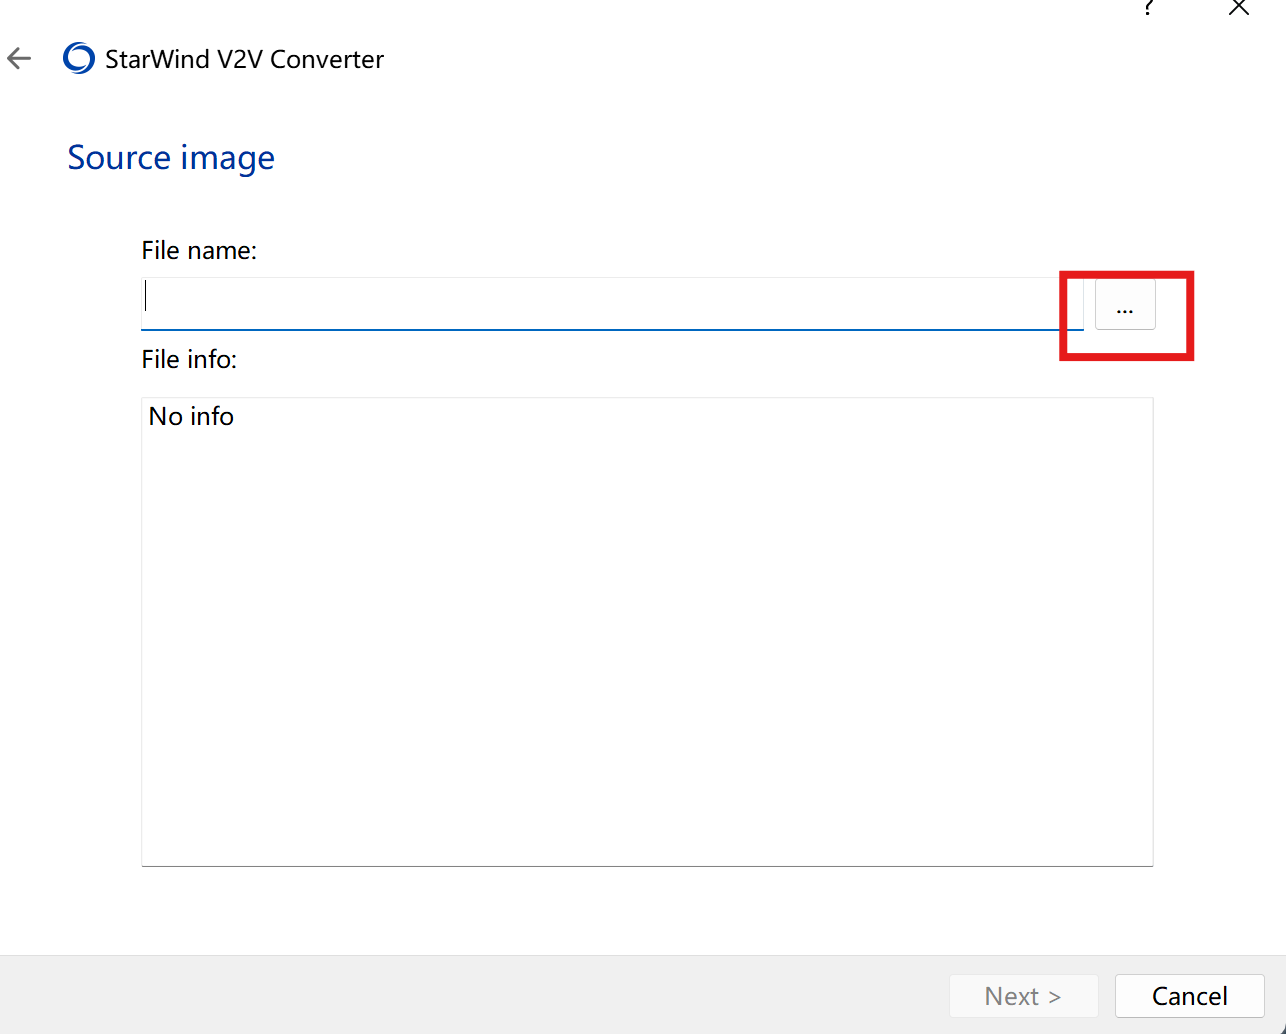Click the Next > button
Viewport: 1286px width, 1034px height.
[x=1023, y=996]
